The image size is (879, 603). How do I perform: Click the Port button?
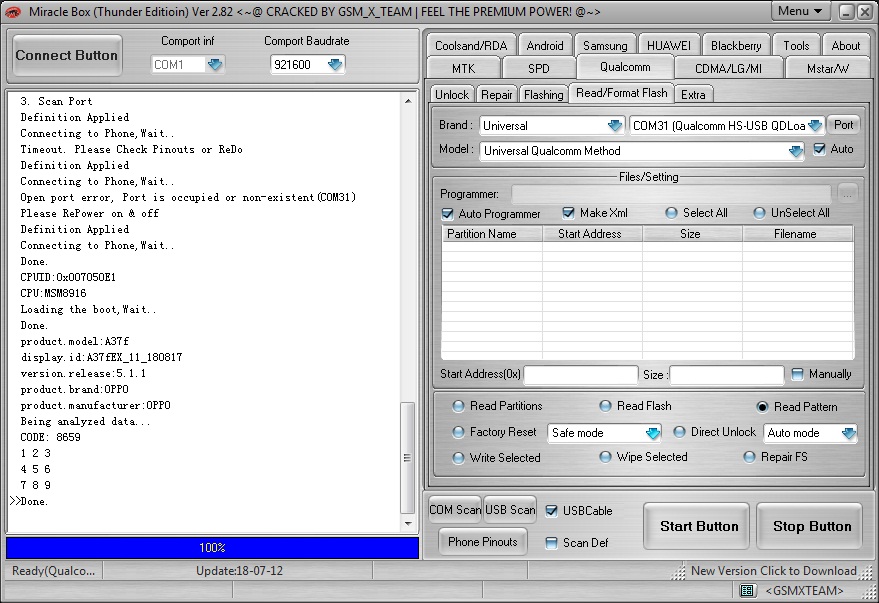coord(843,125)
